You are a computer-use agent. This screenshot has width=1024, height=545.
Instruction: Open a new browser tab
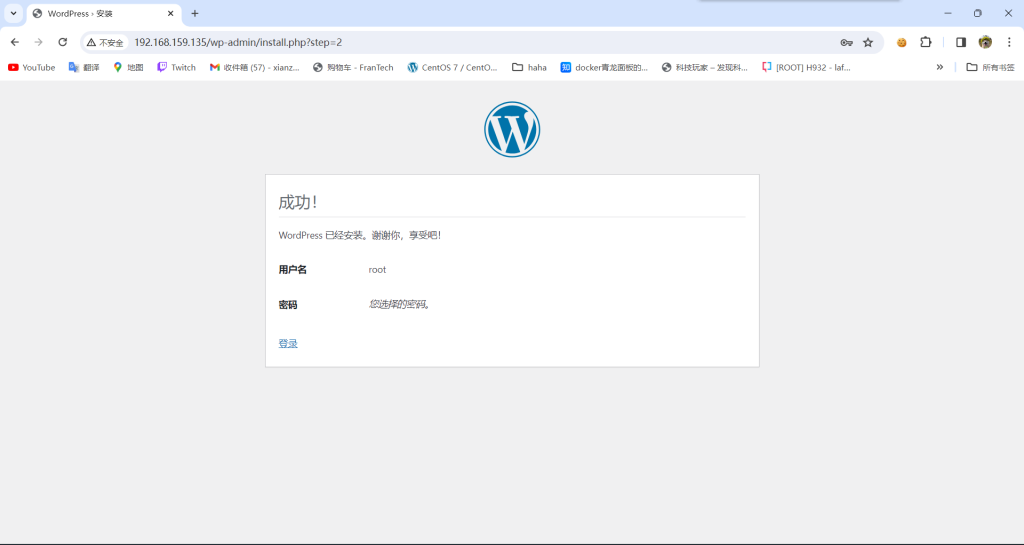(195, 13)
